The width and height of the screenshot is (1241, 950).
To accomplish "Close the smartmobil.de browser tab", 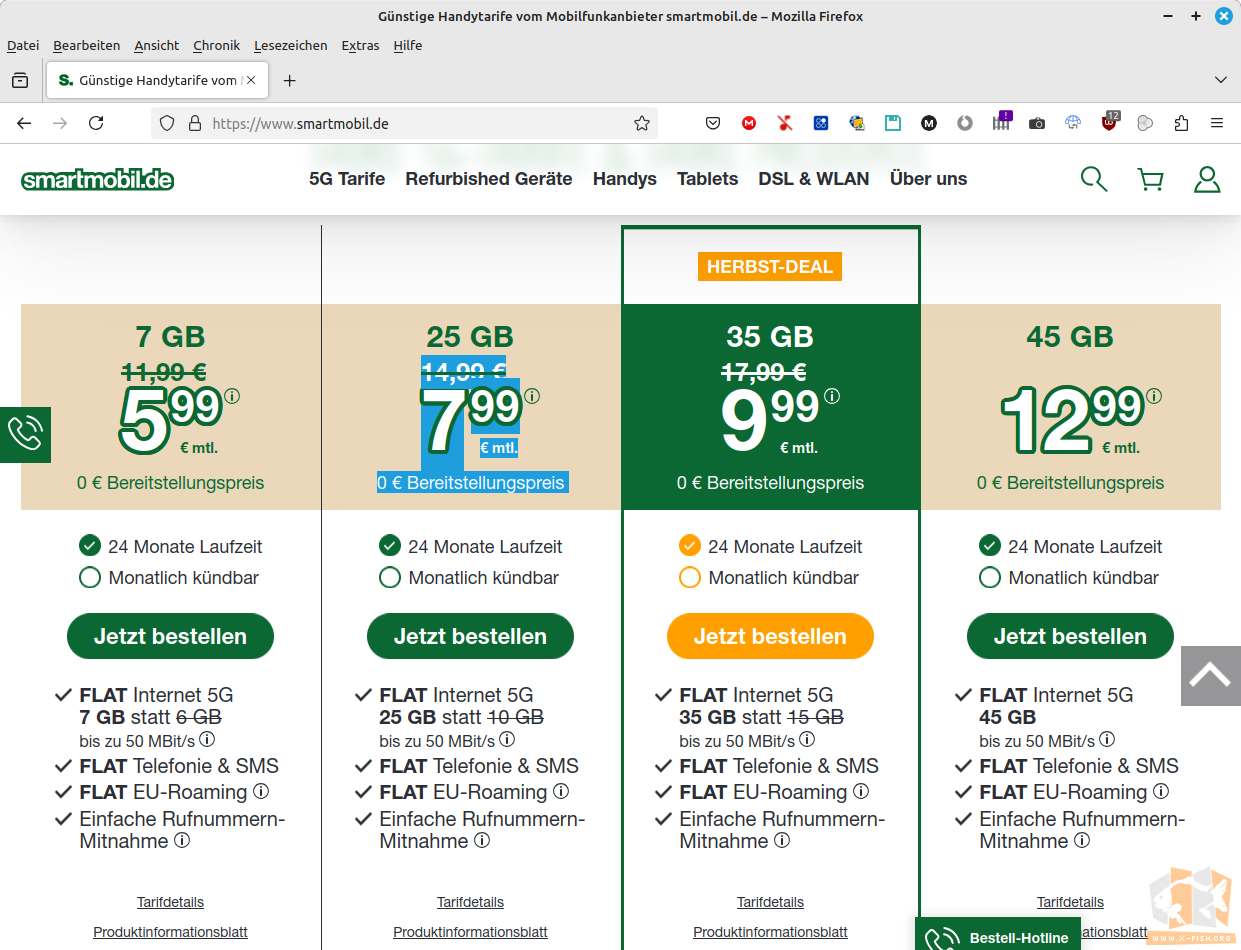I will [x=251, y=80].
